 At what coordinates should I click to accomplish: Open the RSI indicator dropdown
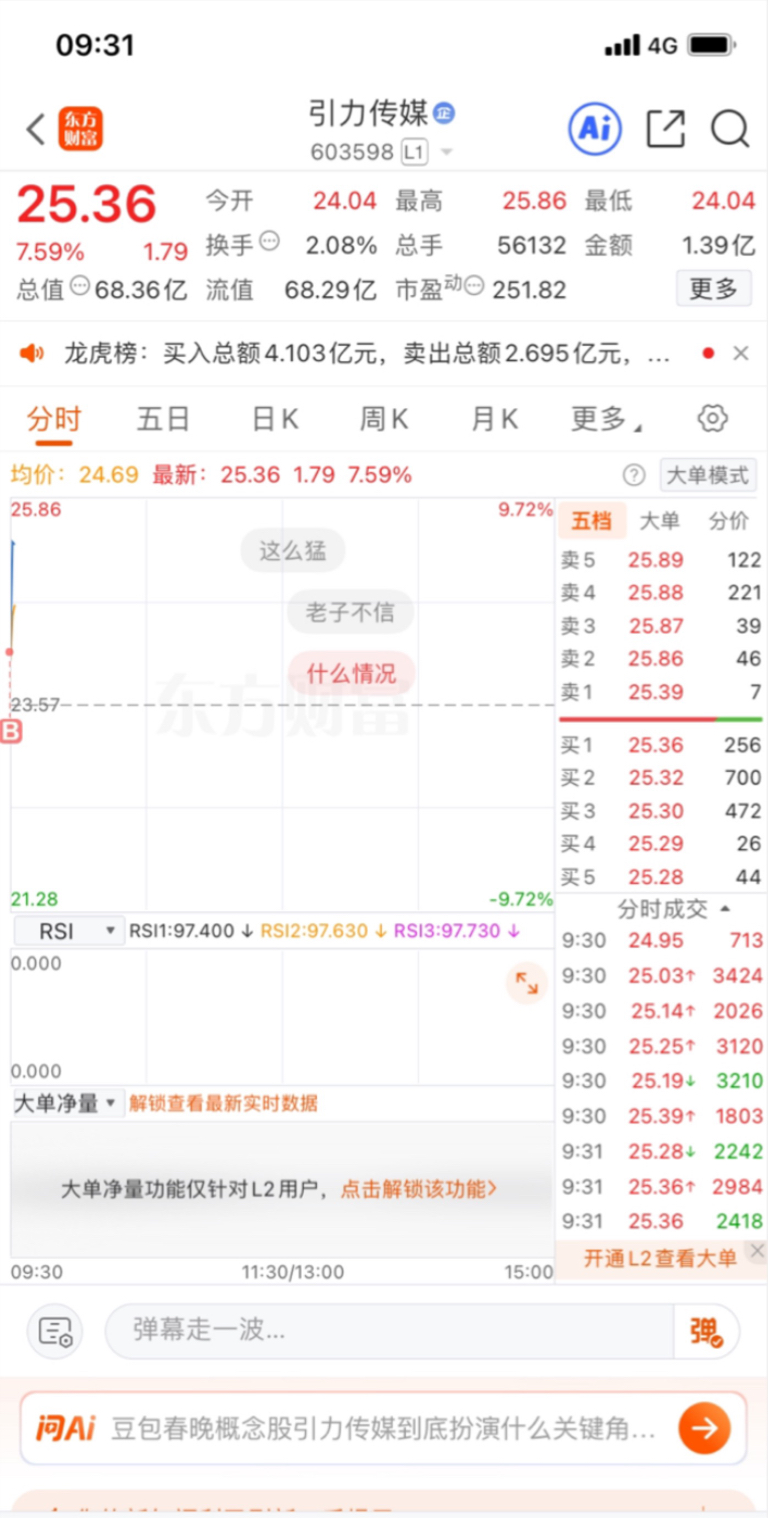69,931
